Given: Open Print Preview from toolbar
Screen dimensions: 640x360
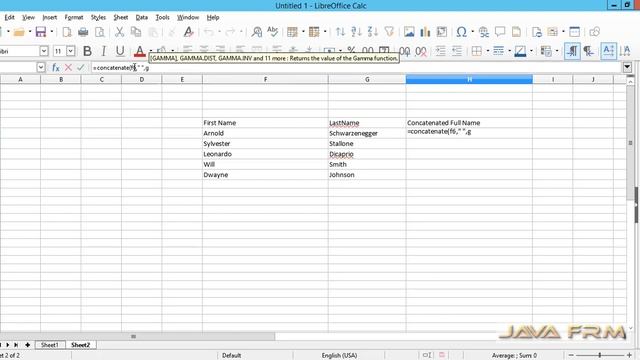Looking at the screenshot, I should click(100, 32).
